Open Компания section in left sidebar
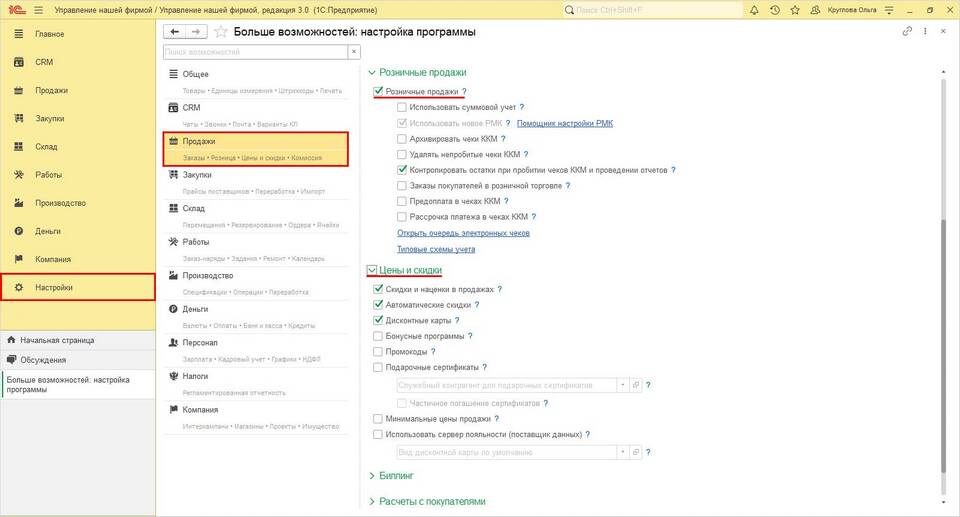The height and width of the screenshot is (517, 960). pyautogui.click(x=77, y=260)
